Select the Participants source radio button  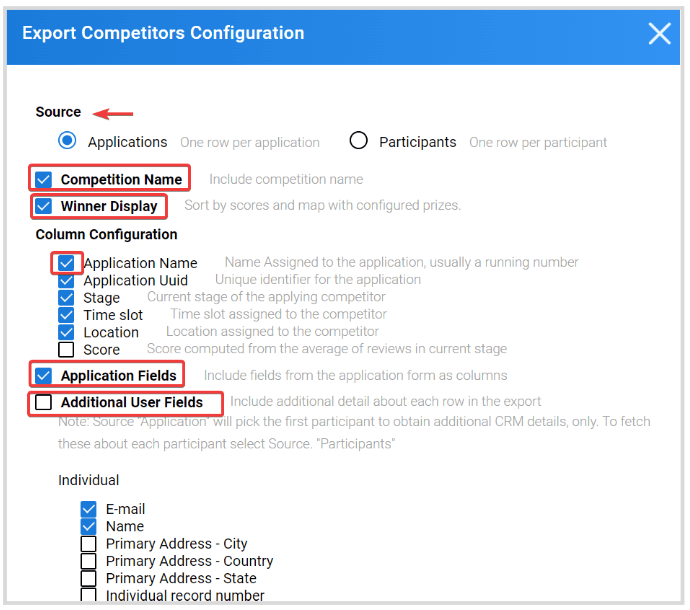pos(358,141)
